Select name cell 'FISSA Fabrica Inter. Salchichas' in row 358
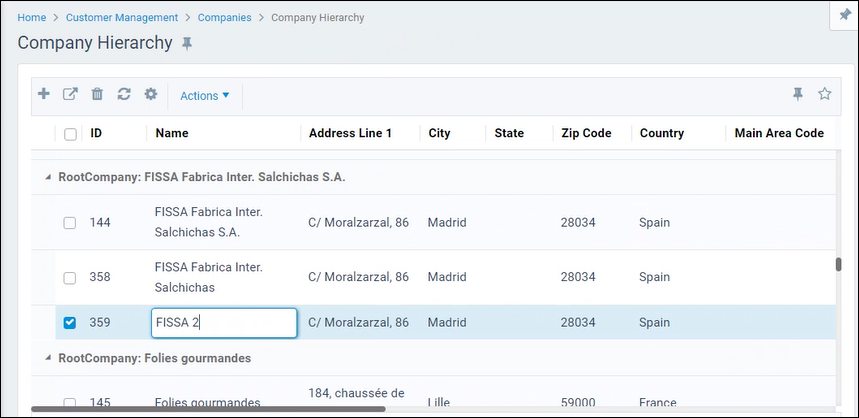The image size is (859, 418). (x=209, y=277)
